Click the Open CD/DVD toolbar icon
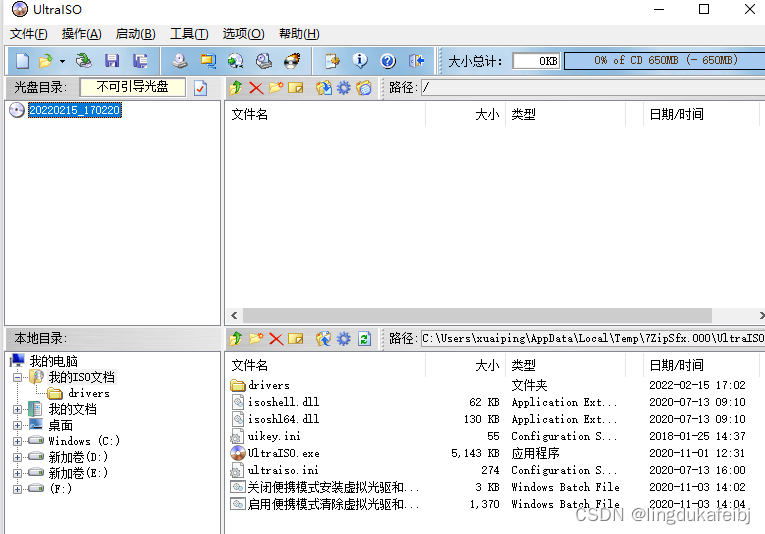765x534 pixels. 83,61
